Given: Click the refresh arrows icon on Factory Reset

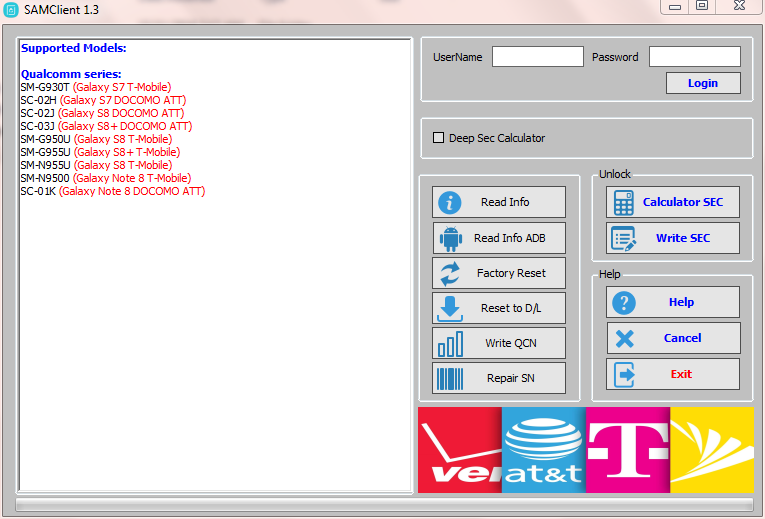Looking at the screenshot, I should tap(450, 274).
